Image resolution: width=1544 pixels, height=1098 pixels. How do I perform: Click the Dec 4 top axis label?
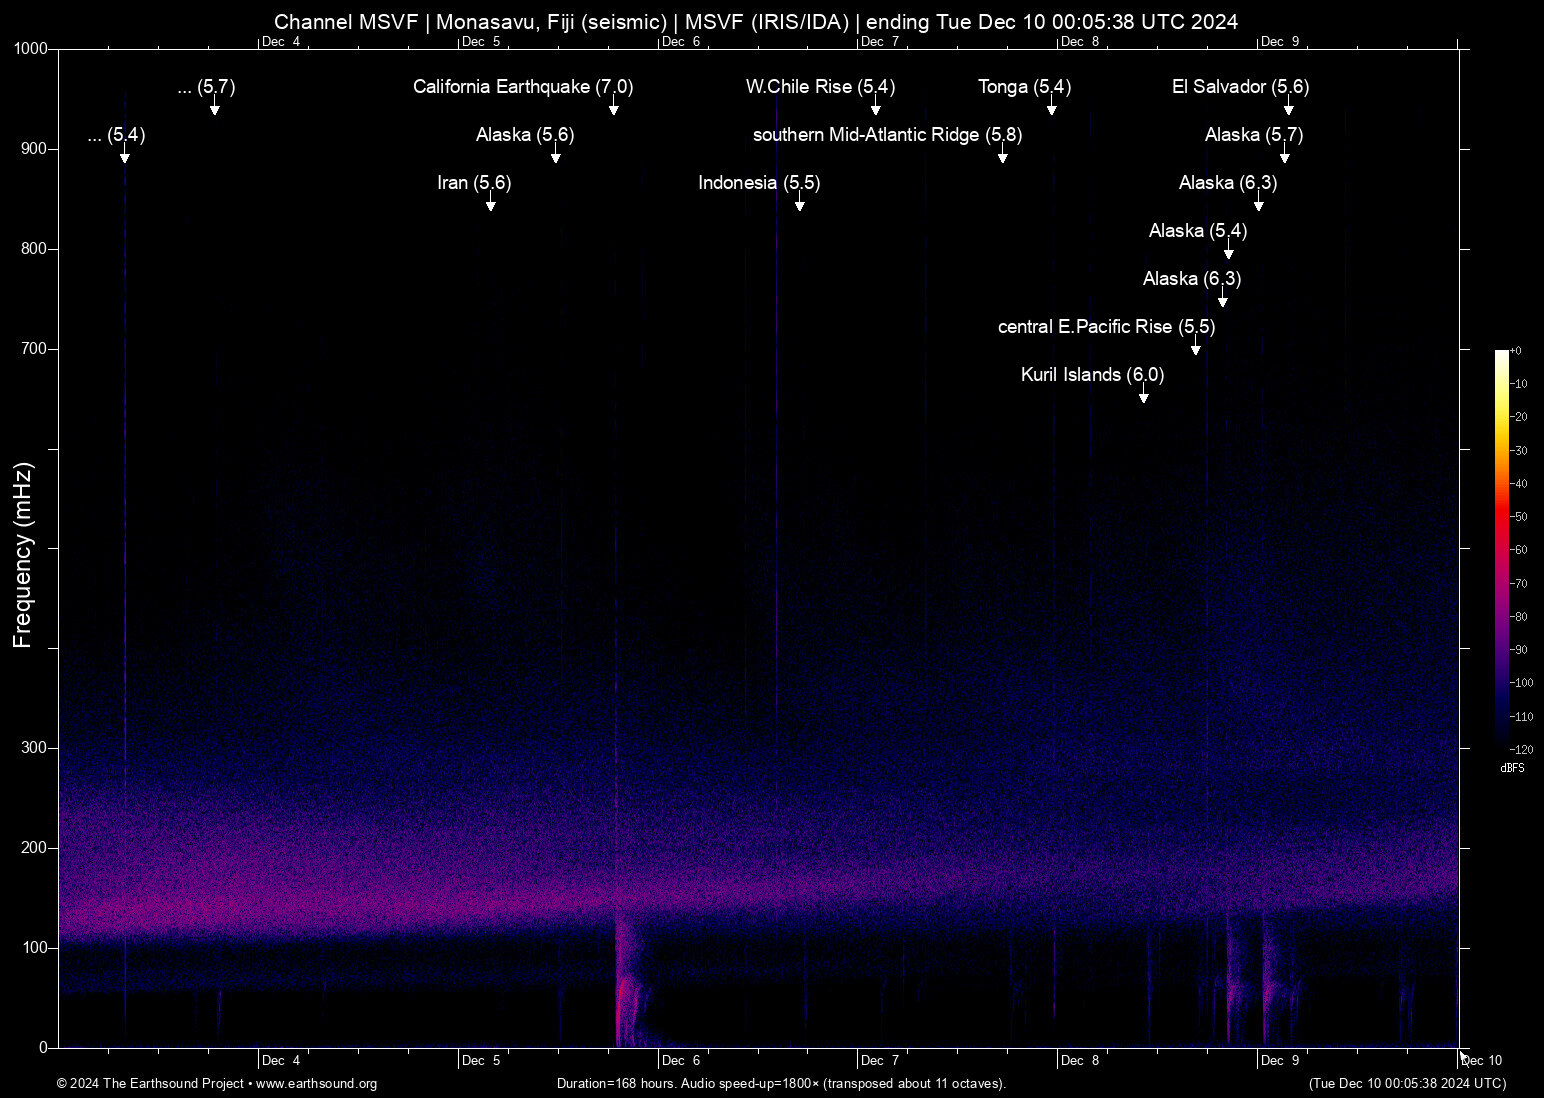coord(281,42)
